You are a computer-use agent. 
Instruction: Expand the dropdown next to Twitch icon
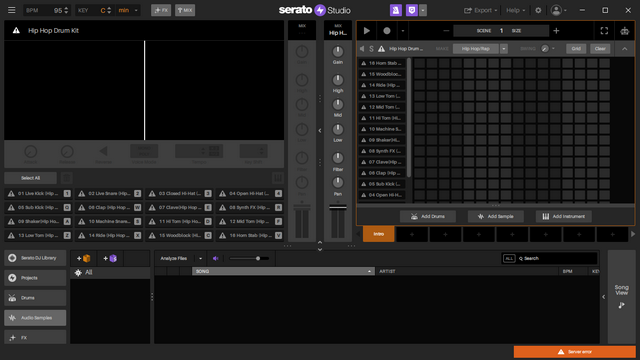(x=423, y=10)
